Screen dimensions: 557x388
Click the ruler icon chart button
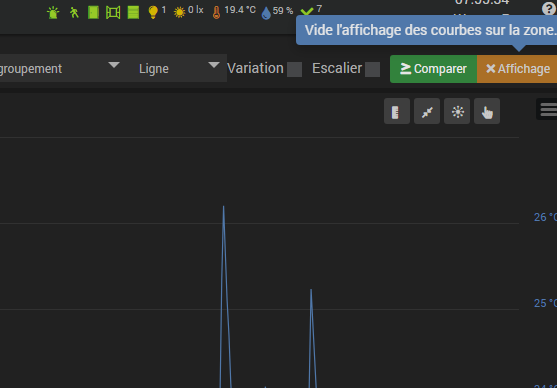[397, 111]
